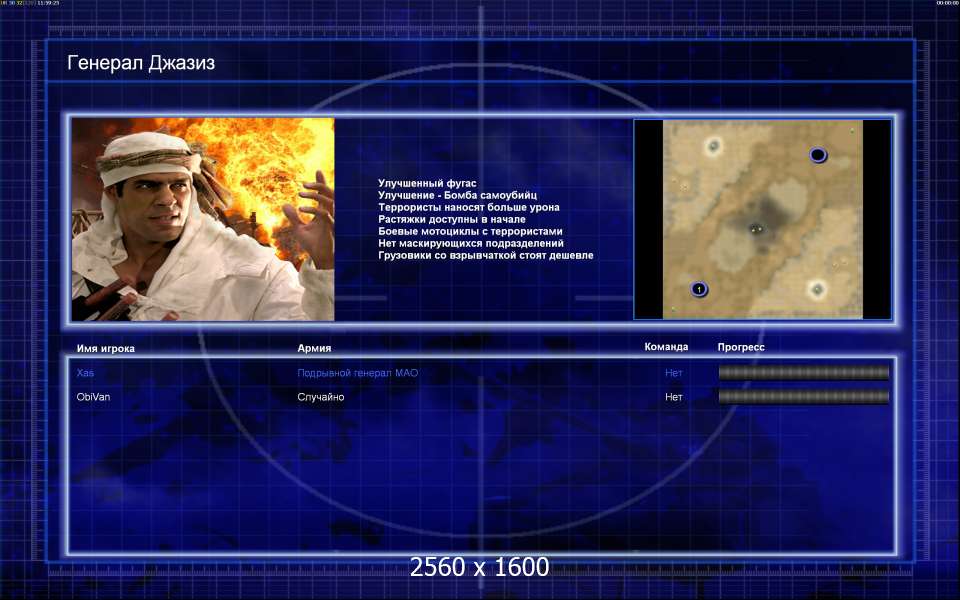Screen dimensions: 960x600
Task: Click the 'Генерал Джазиз' title text
Action: (x=141, y=63)
